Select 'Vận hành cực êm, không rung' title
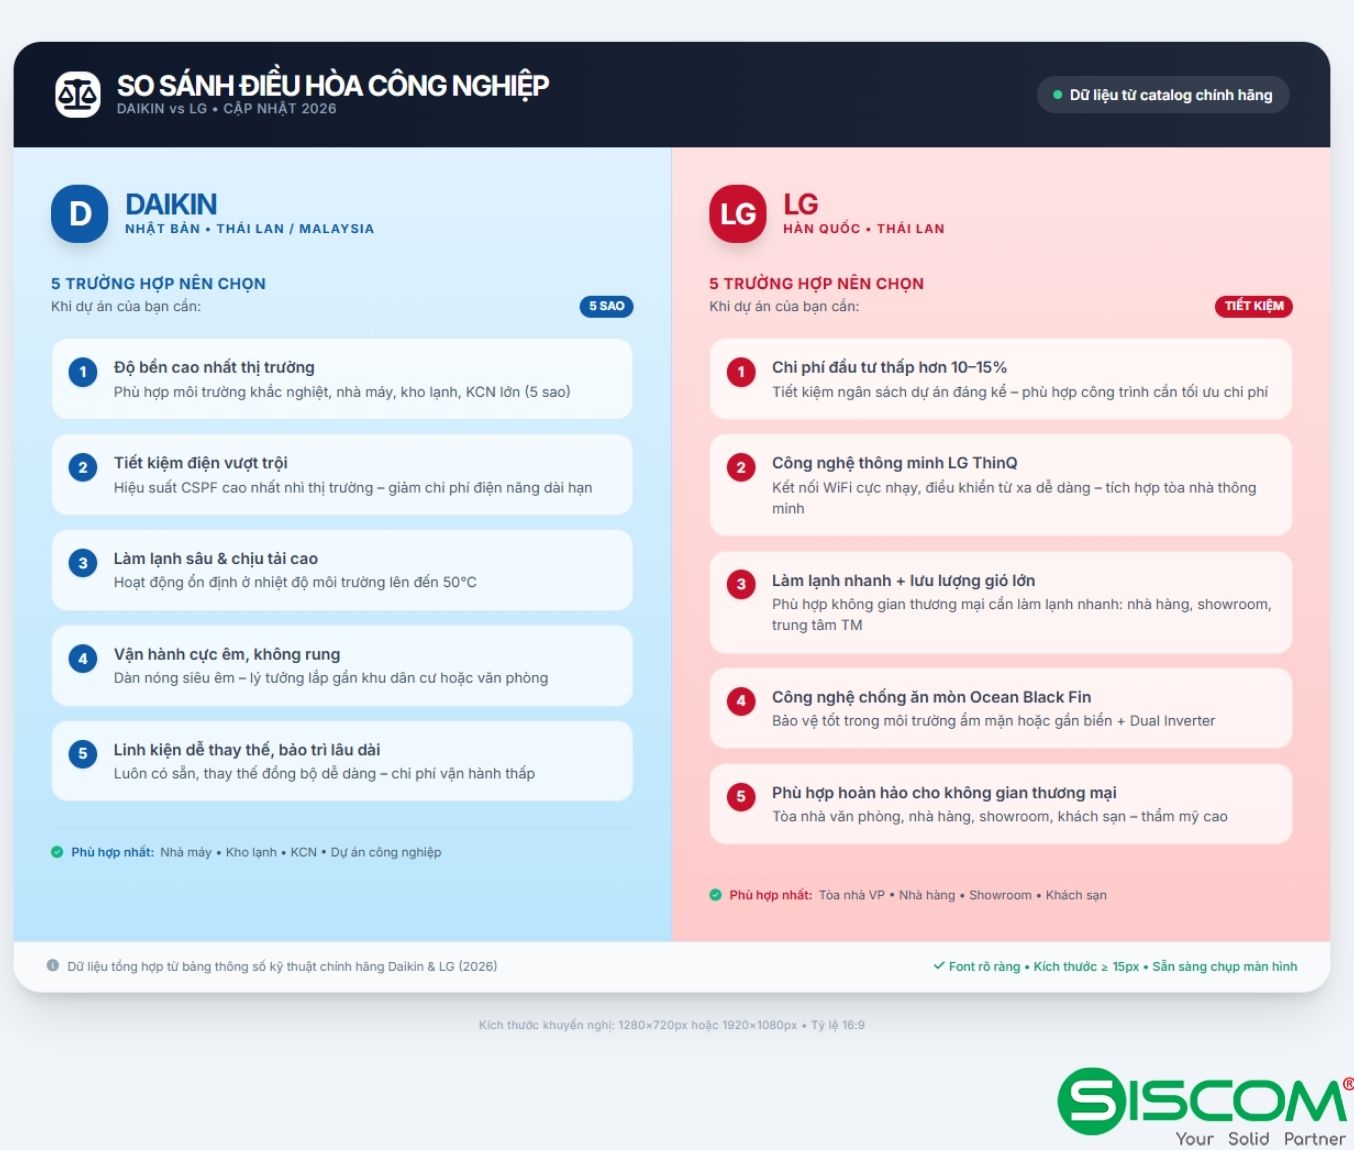Image resolution: width=1354 pixels, height=1150 pixels. click(x=227, y=654)
